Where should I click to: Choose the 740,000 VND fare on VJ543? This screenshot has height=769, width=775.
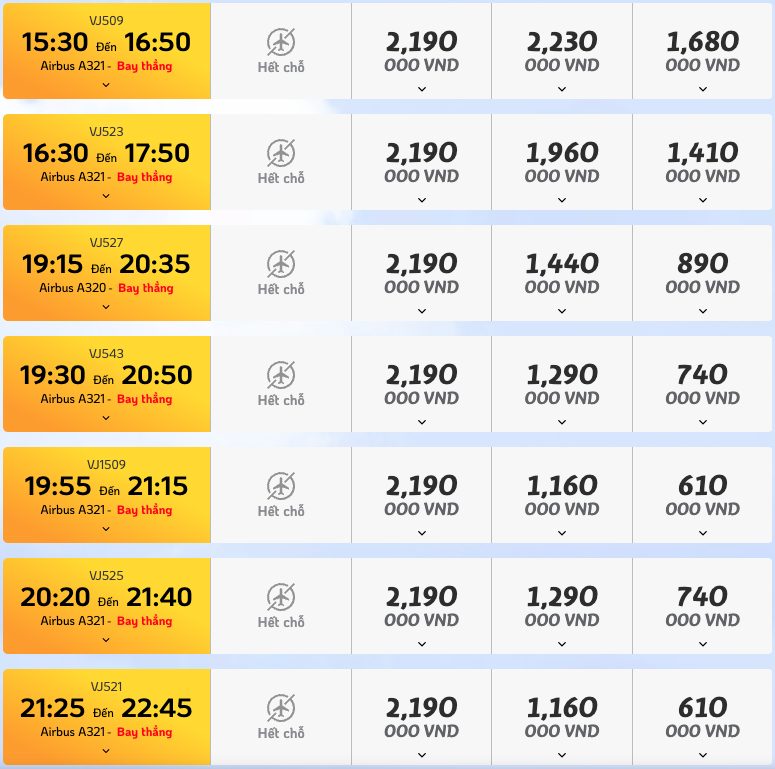point(703,384)
